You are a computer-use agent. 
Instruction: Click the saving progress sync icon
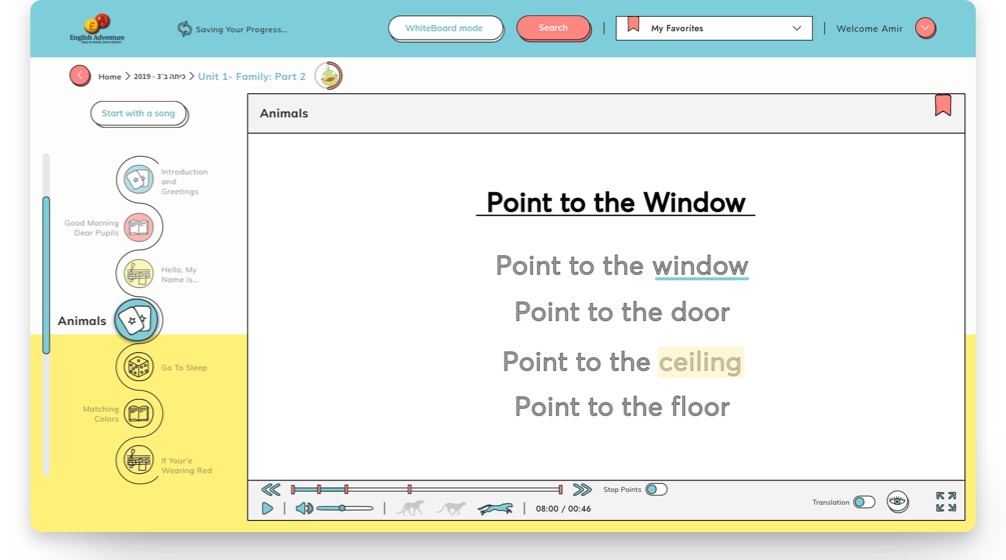pyautogui.click(x=184, y=29)
